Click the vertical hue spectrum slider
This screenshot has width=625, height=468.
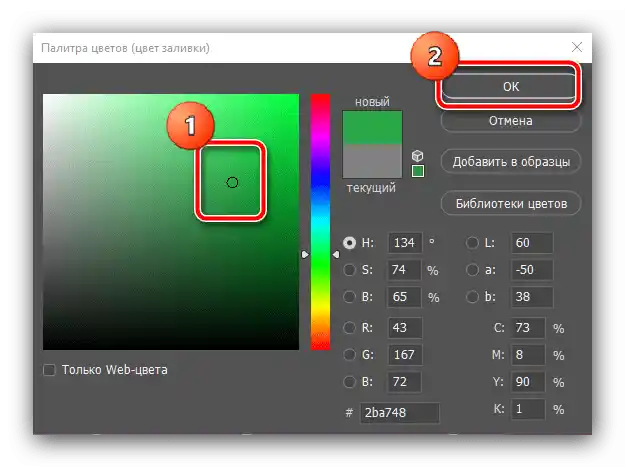pyautogui.click(x=320, y=222)
